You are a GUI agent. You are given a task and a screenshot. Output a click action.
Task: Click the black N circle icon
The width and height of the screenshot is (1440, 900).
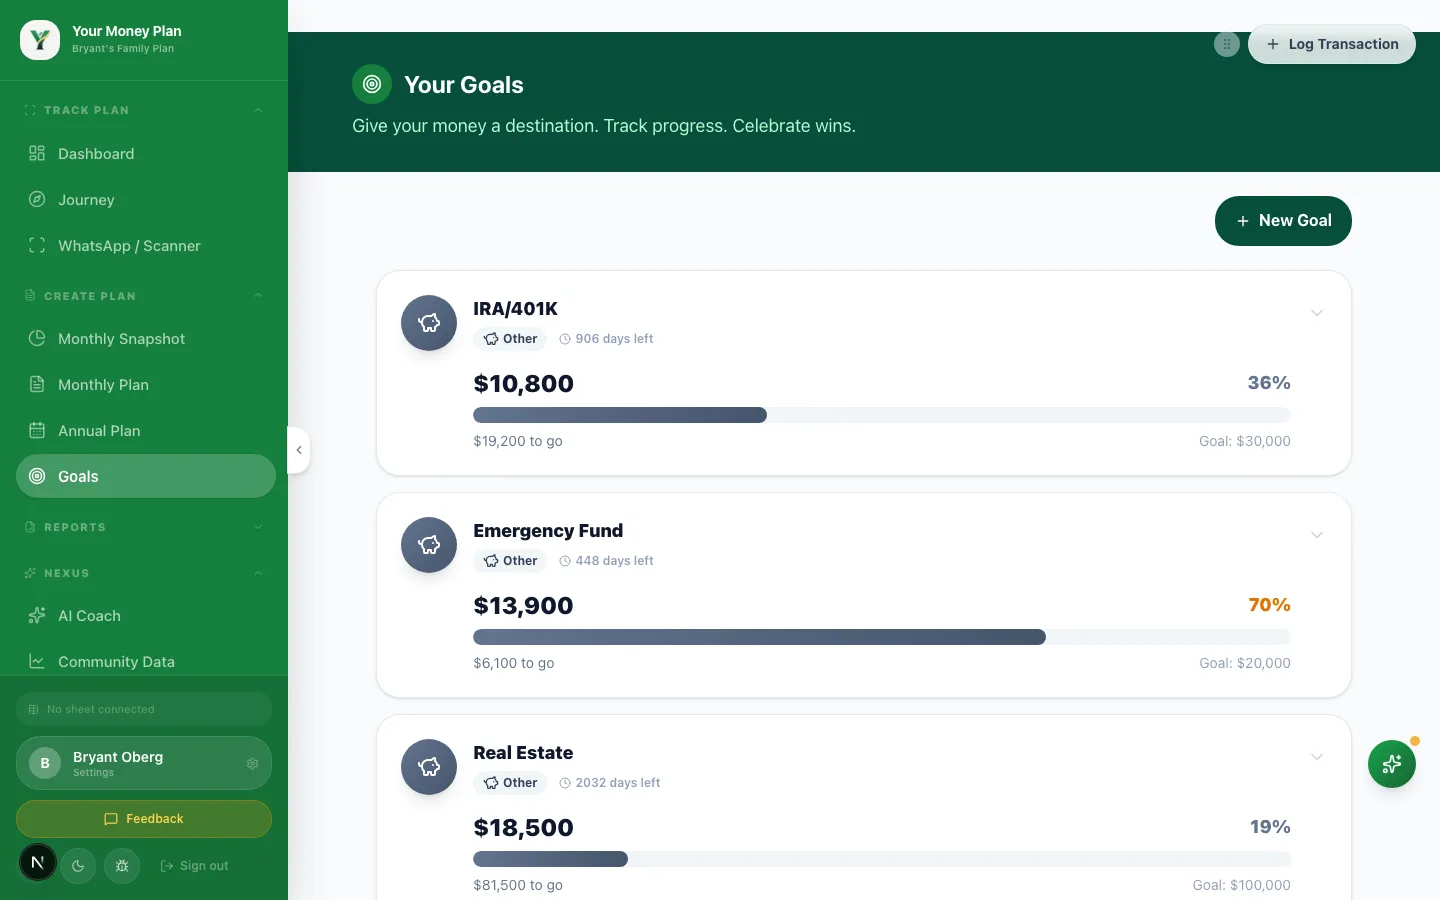(x=38, y=862)
